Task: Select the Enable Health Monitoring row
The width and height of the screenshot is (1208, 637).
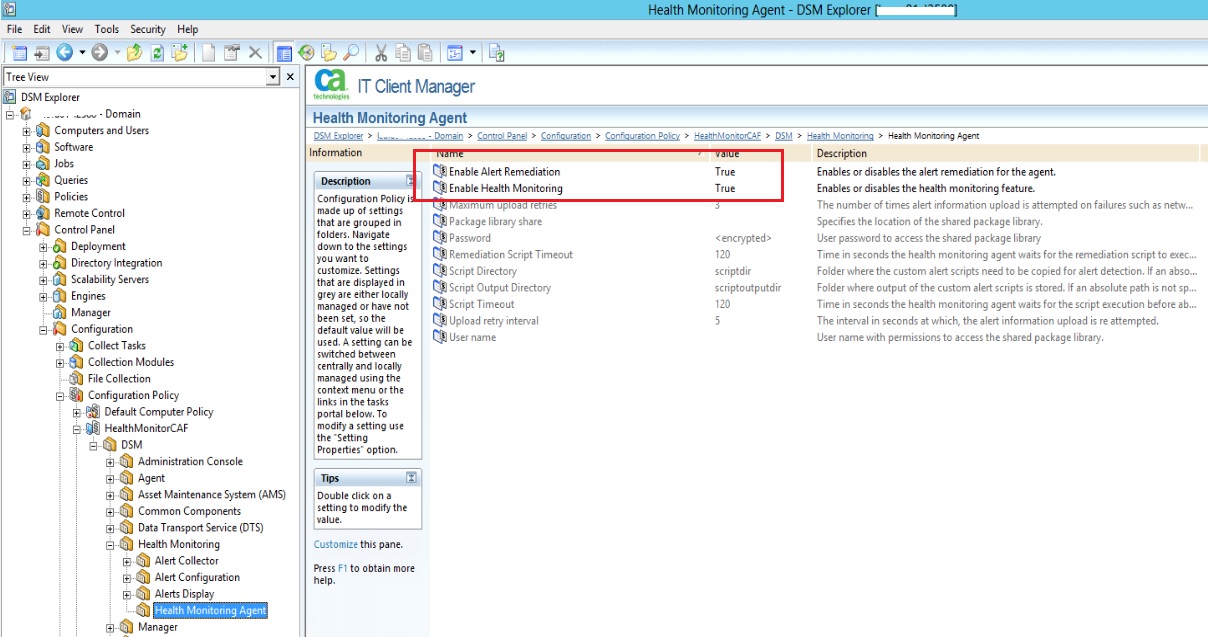Action: pyautogui.click(x=815, y=188)
